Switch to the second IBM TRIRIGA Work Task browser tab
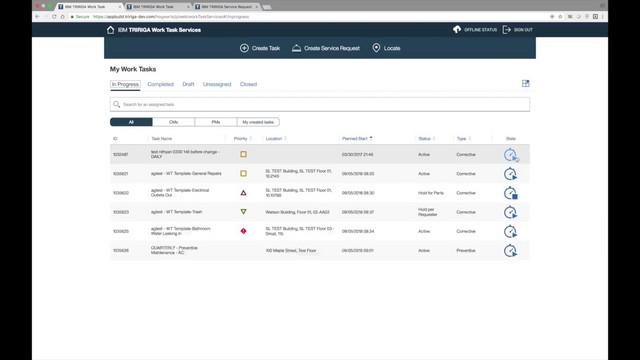Screen dimensions: 640x360 (158, 7)
